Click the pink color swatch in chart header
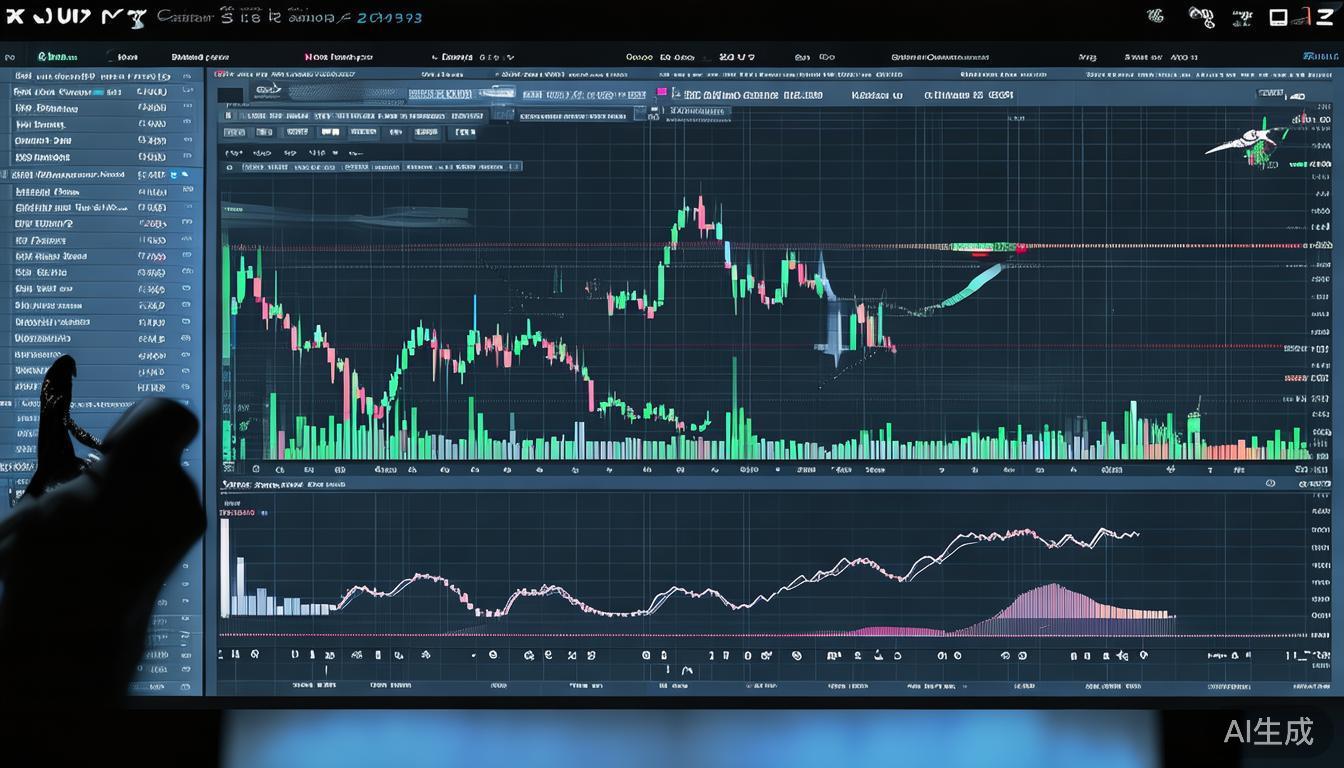The width and height of the screenshot is (1344, 768). tap(660, 93)
